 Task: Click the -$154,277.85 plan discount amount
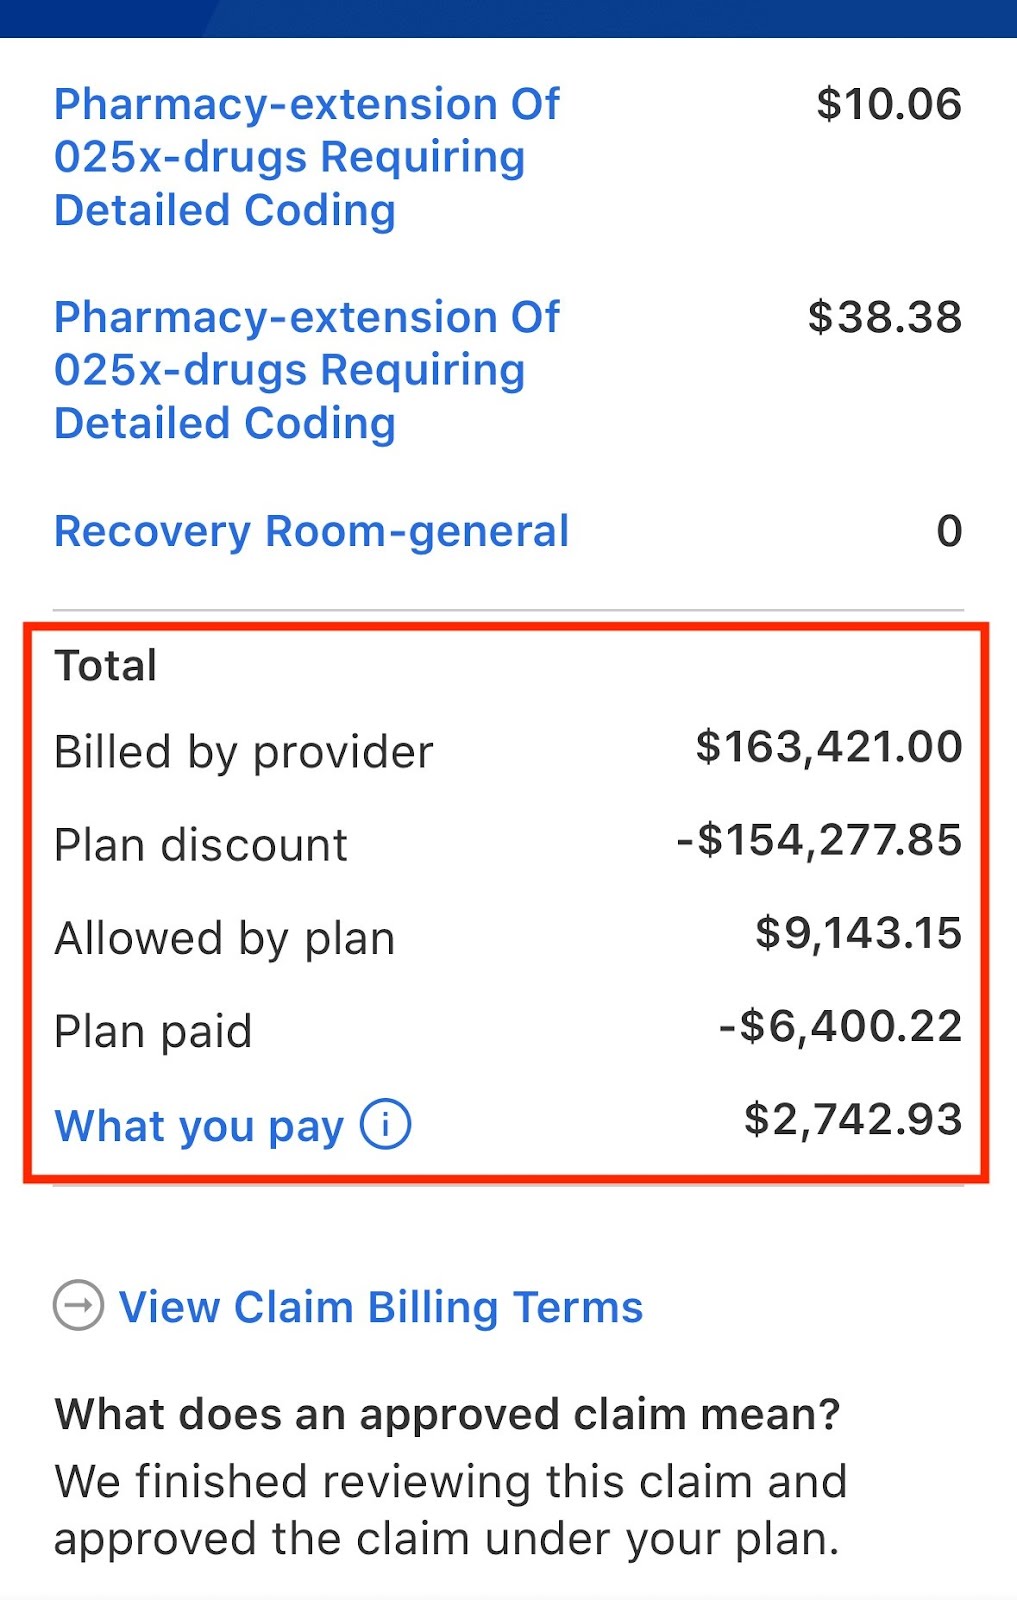coord(819,840)
